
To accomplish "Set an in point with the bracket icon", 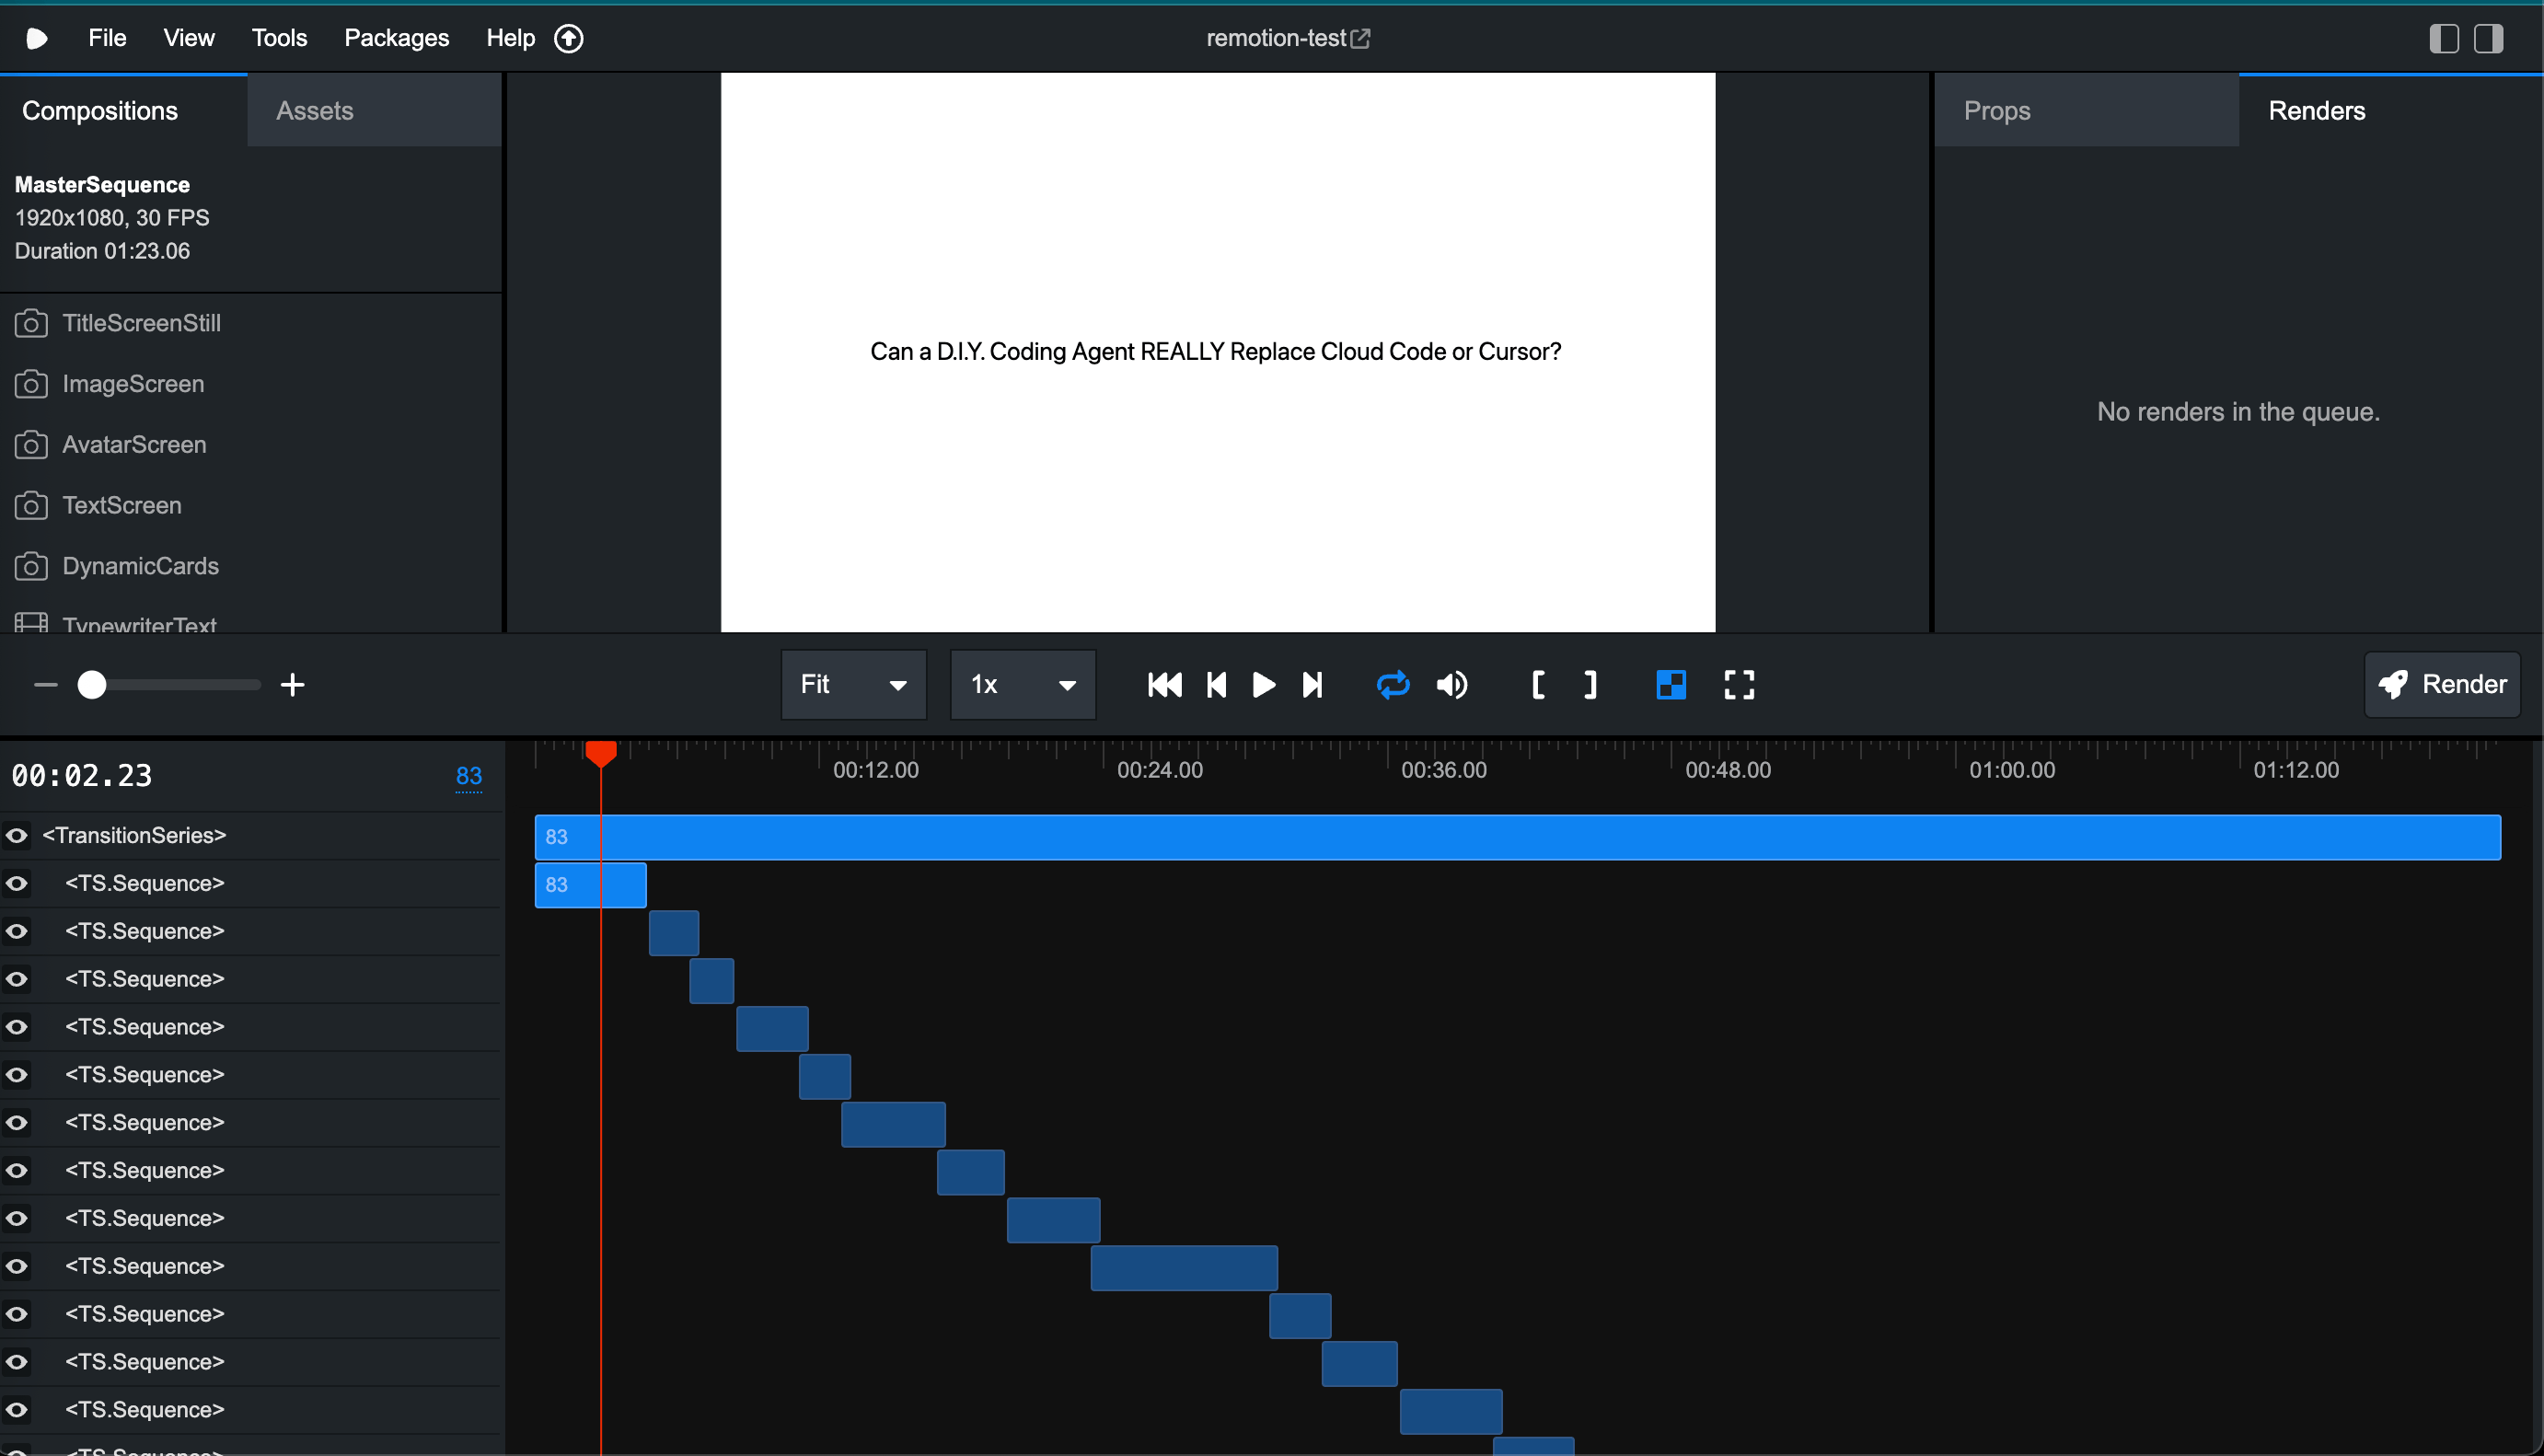I will tap(1538, 684).
